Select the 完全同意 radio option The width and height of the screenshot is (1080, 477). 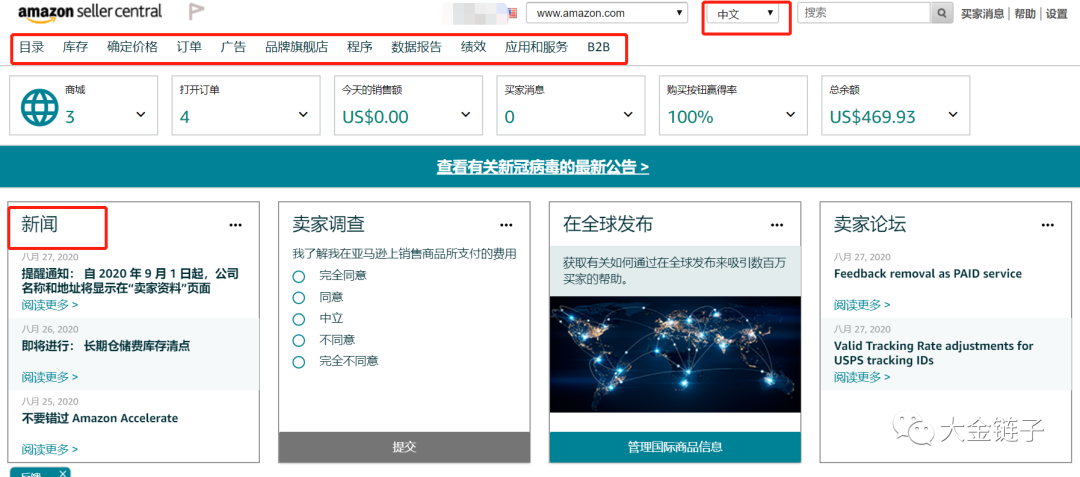(298, 276)
